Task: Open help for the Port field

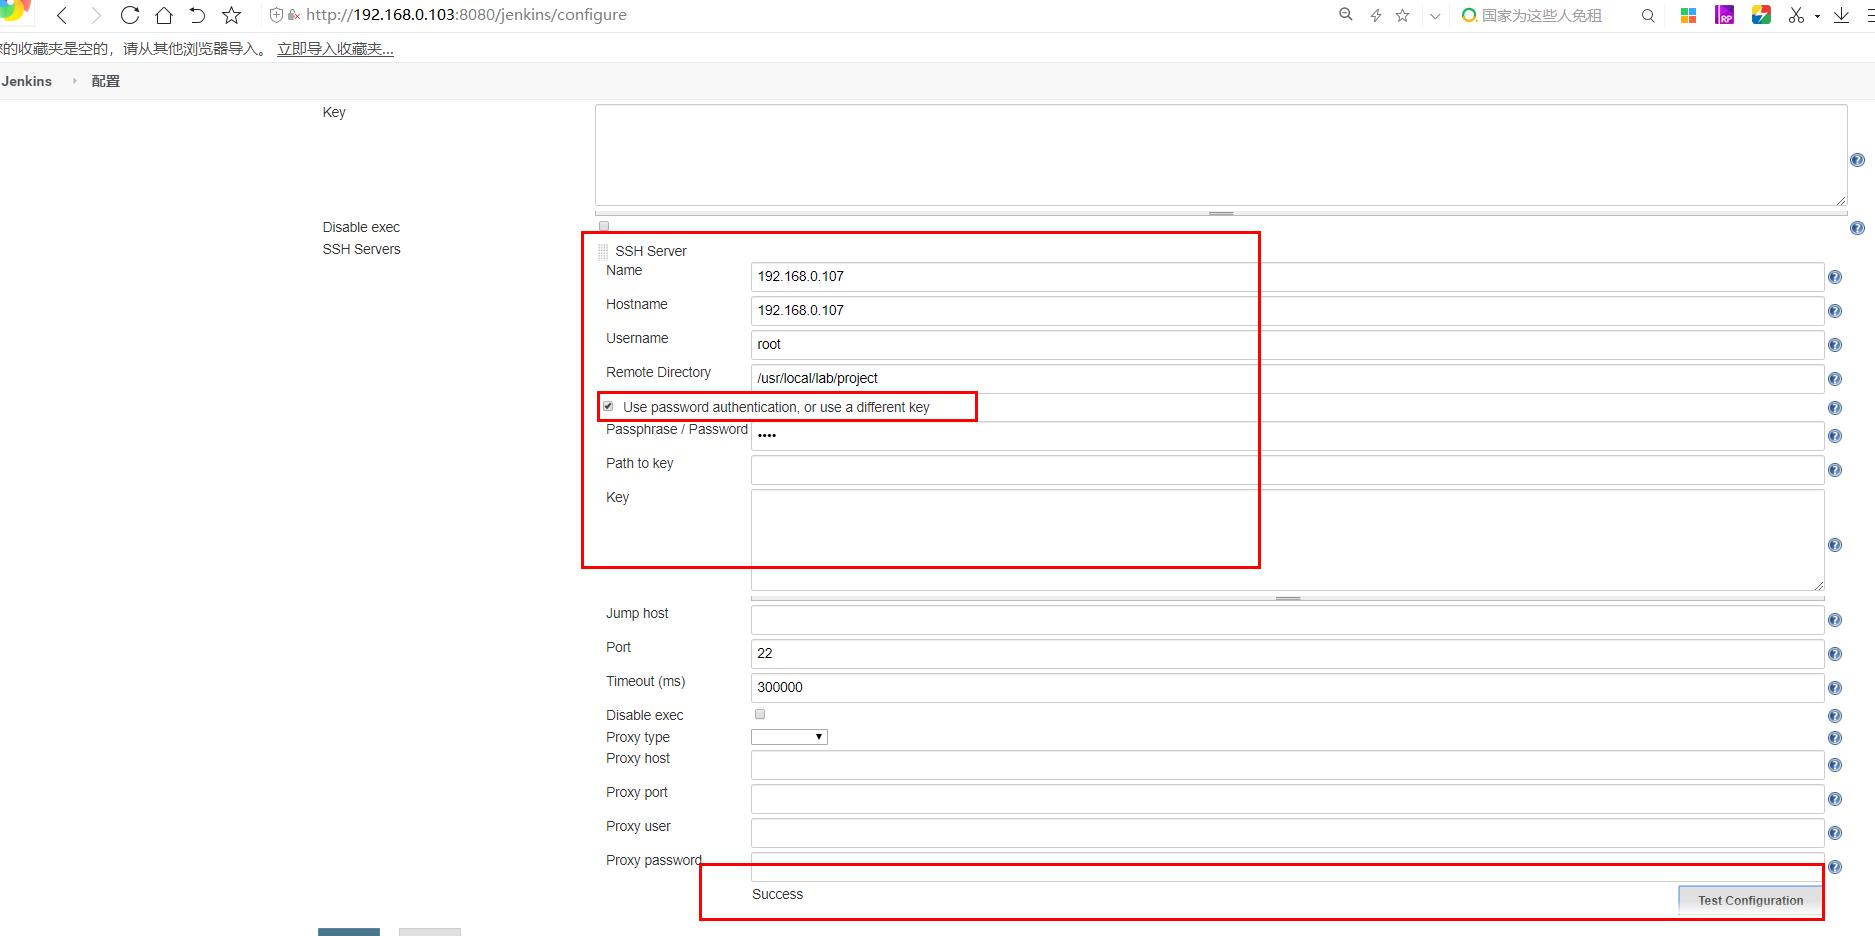Action: coord(1835,654)
